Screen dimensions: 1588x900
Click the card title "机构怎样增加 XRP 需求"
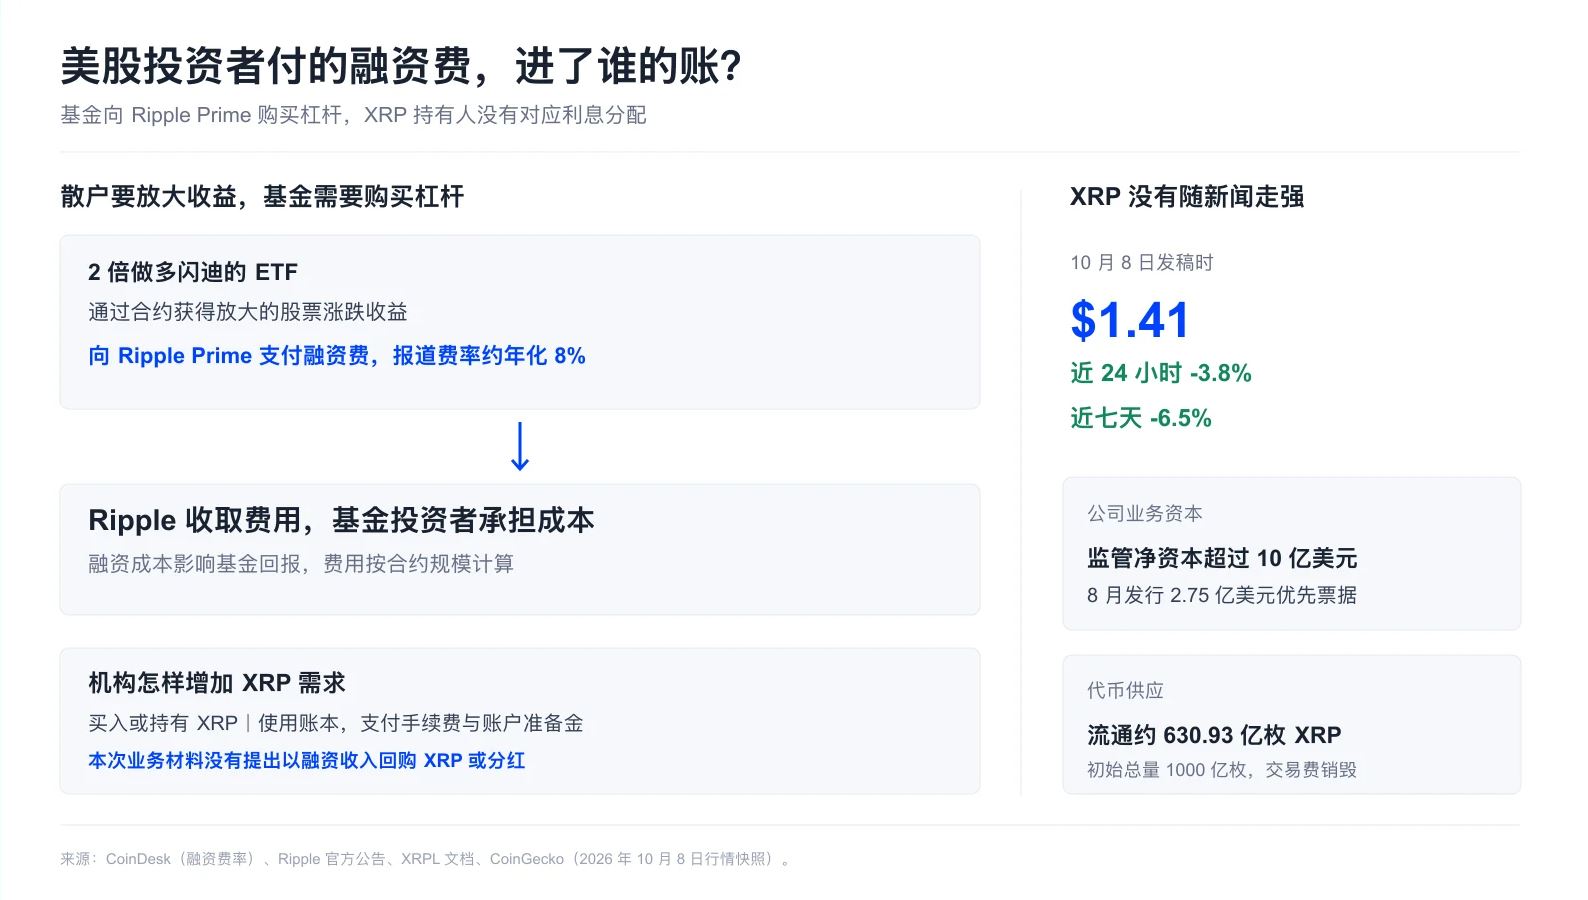point(217,683)
